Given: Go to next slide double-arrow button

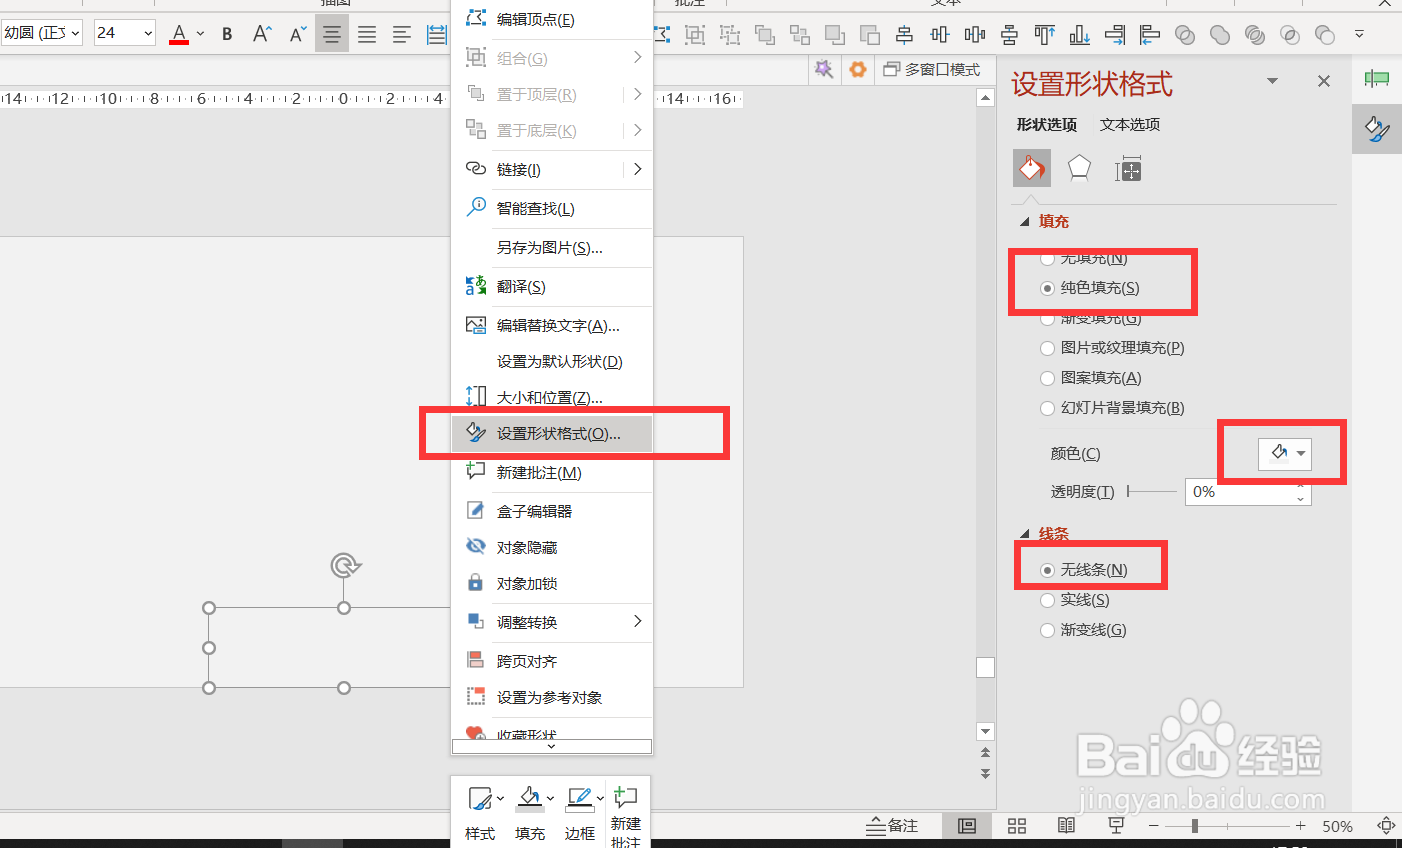Looking at the screenshot, I should coord(985,773).
